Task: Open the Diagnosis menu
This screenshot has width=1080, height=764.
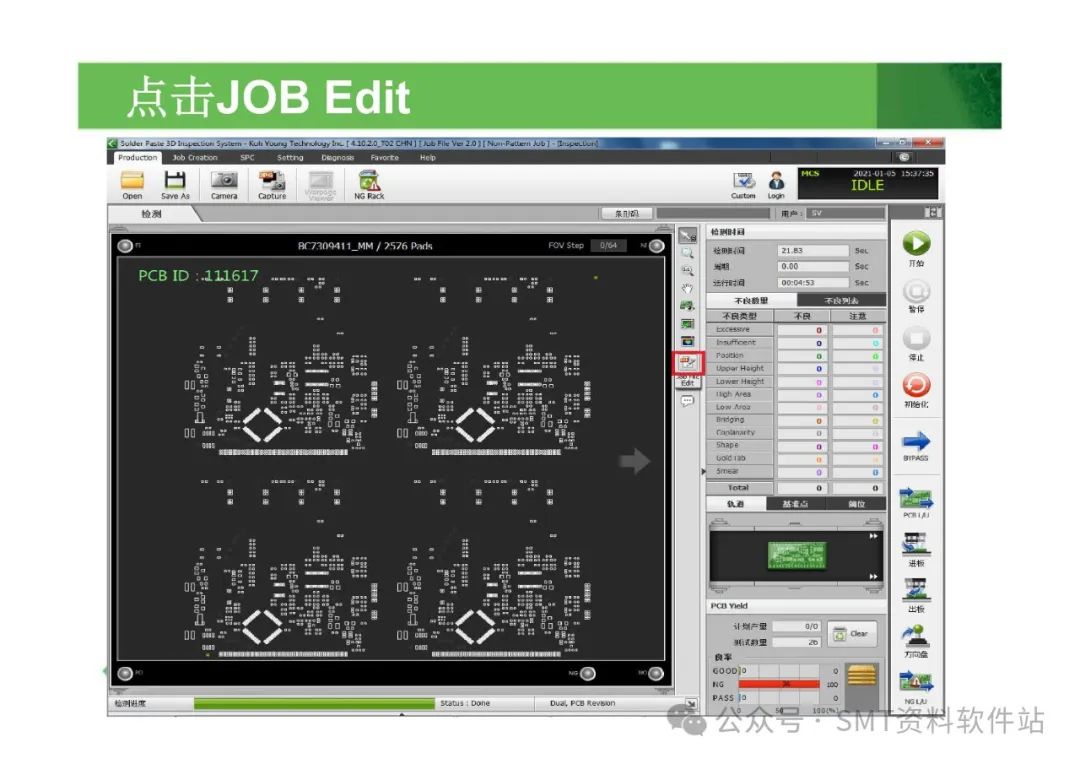Action: [338, 158]
